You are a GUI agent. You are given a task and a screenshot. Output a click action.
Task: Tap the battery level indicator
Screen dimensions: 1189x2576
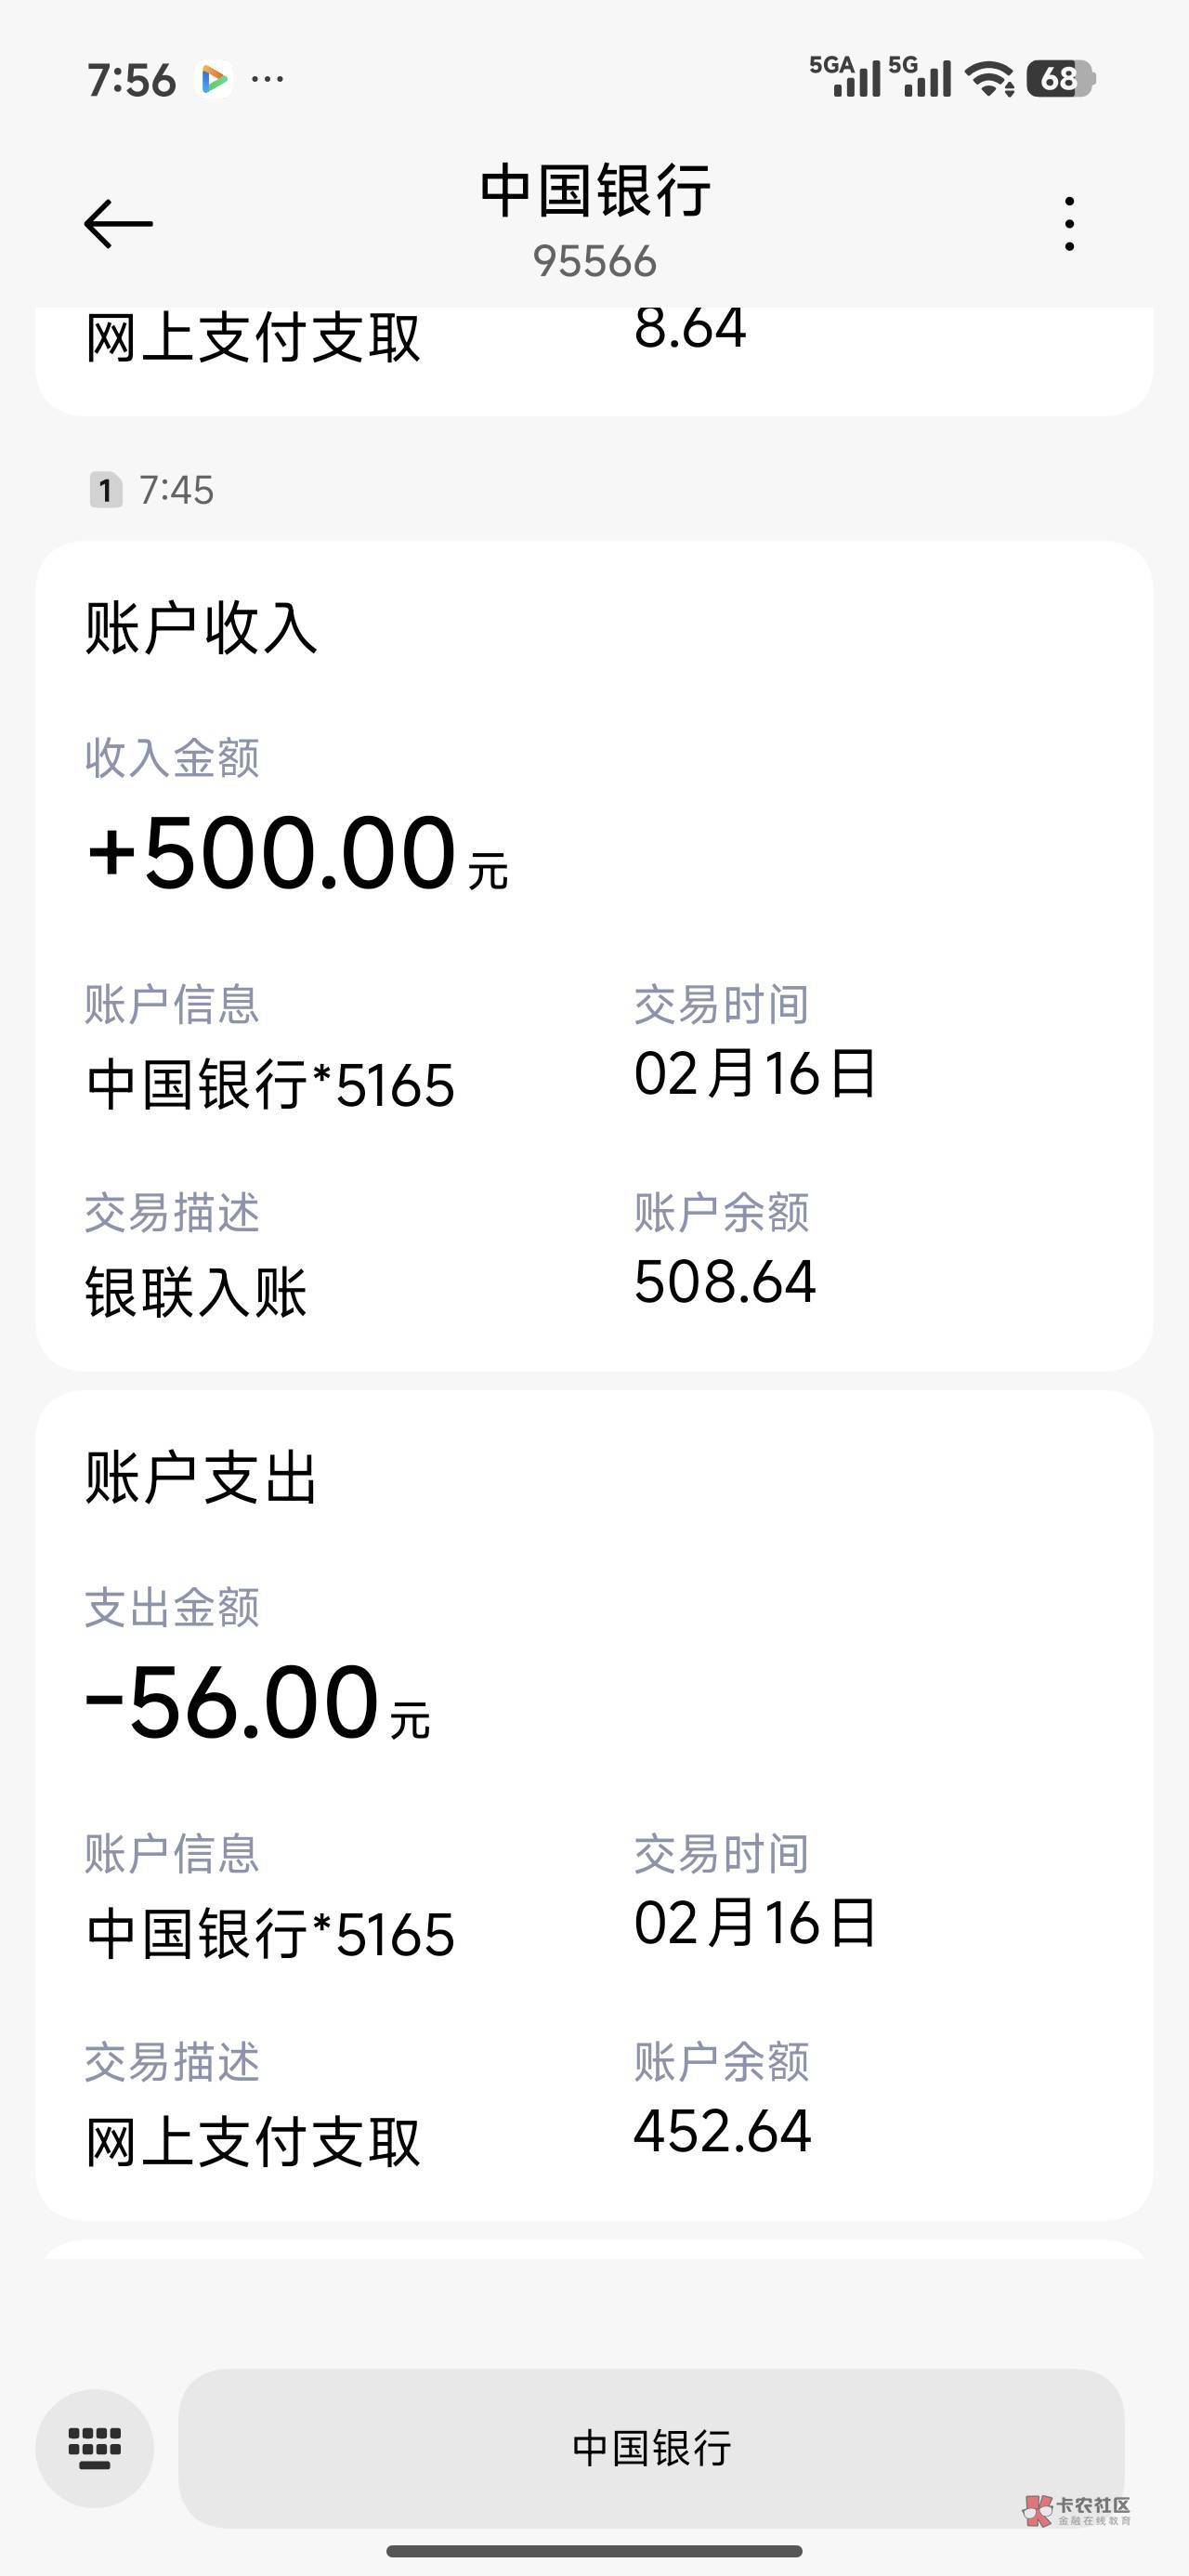(x=1060, y=78)
